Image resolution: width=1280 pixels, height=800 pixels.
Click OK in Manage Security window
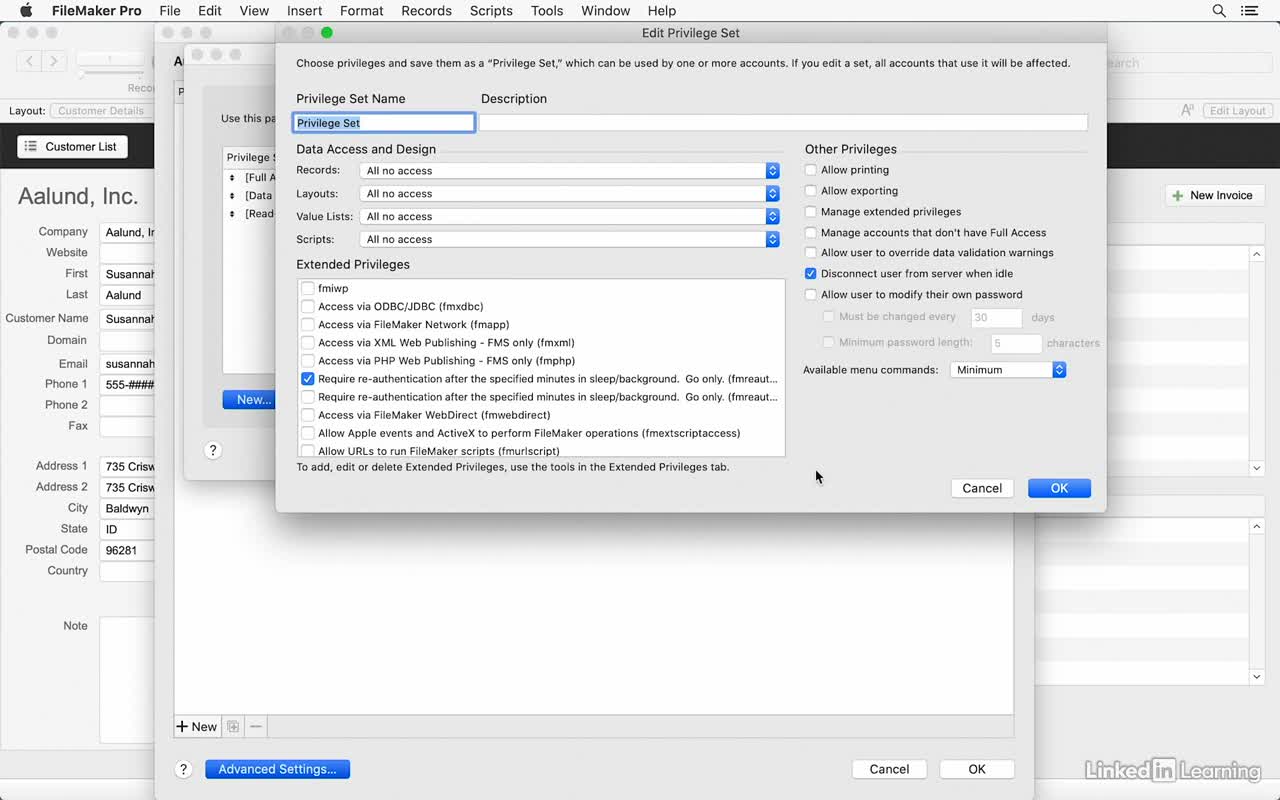[x=977, y=769]
